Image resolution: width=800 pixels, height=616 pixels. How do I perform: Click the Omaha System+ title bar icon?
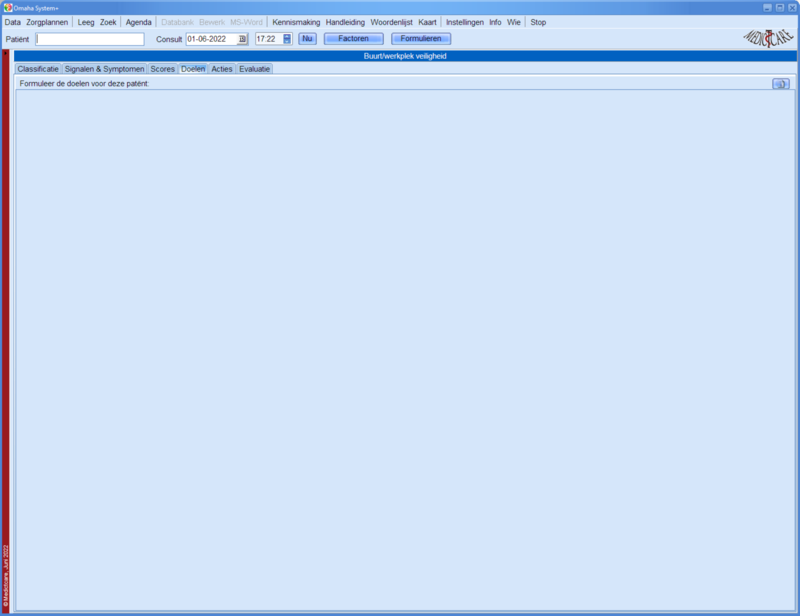(7, 7)
